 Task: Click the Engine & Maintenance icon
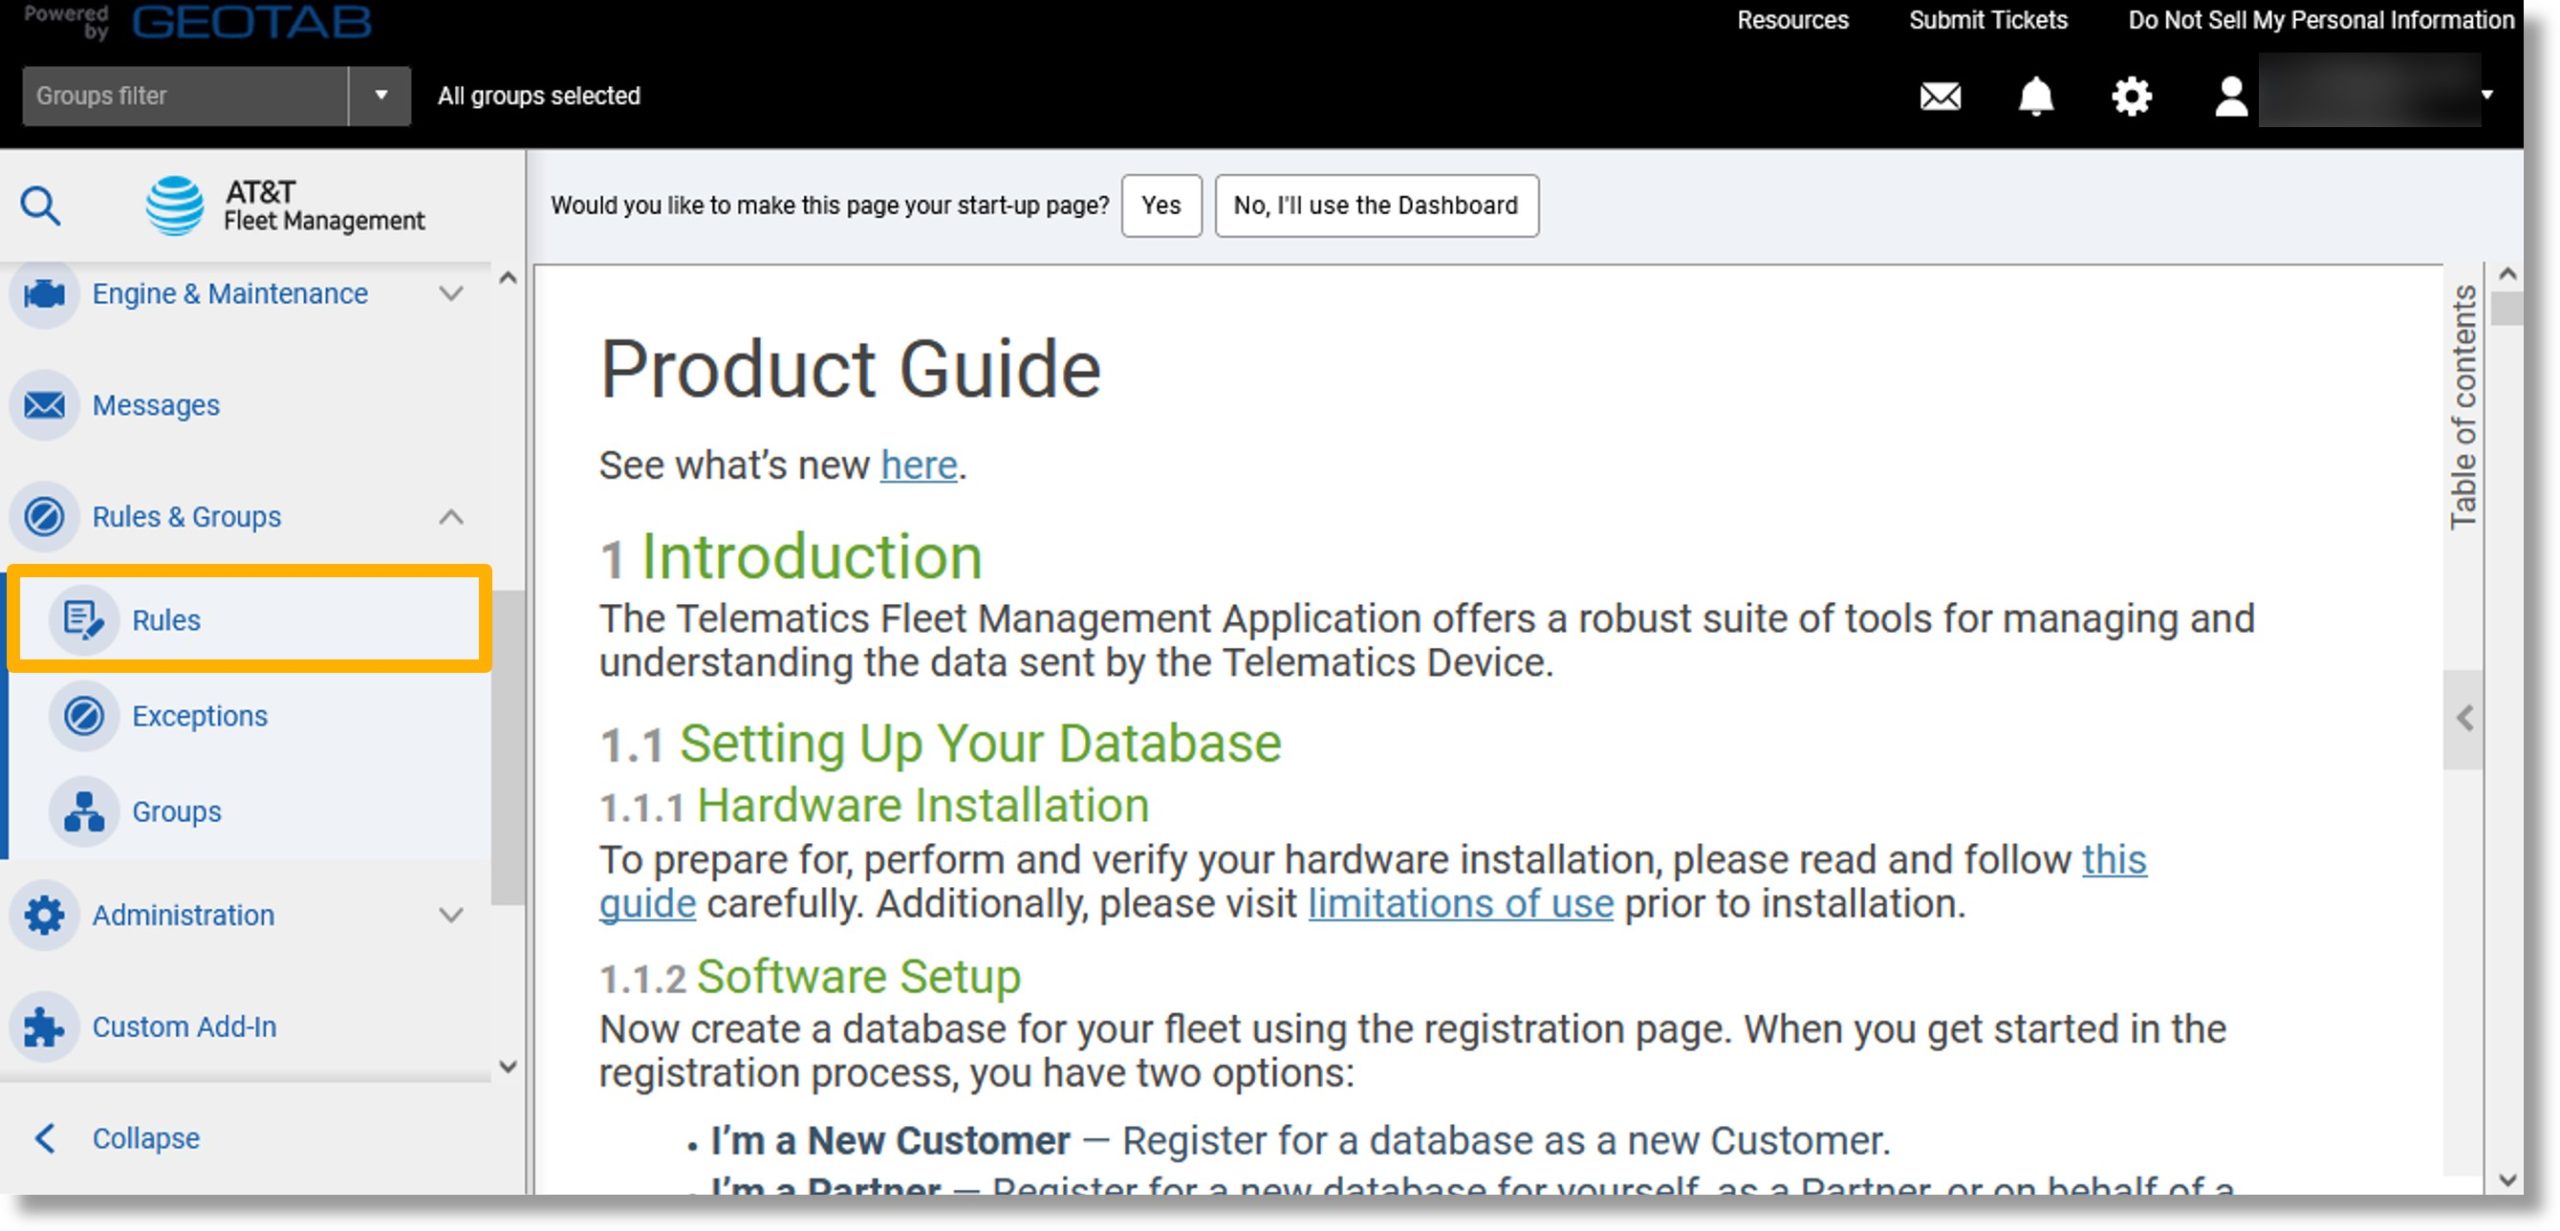pyautogui.click(x=42, y=292)
